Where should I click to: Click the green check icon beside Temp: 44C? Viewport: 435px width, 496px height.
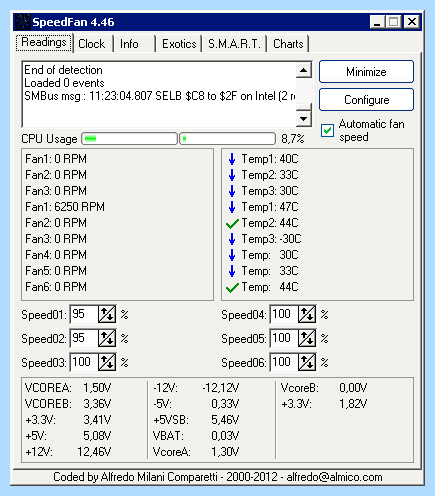[x=232, y=287]
